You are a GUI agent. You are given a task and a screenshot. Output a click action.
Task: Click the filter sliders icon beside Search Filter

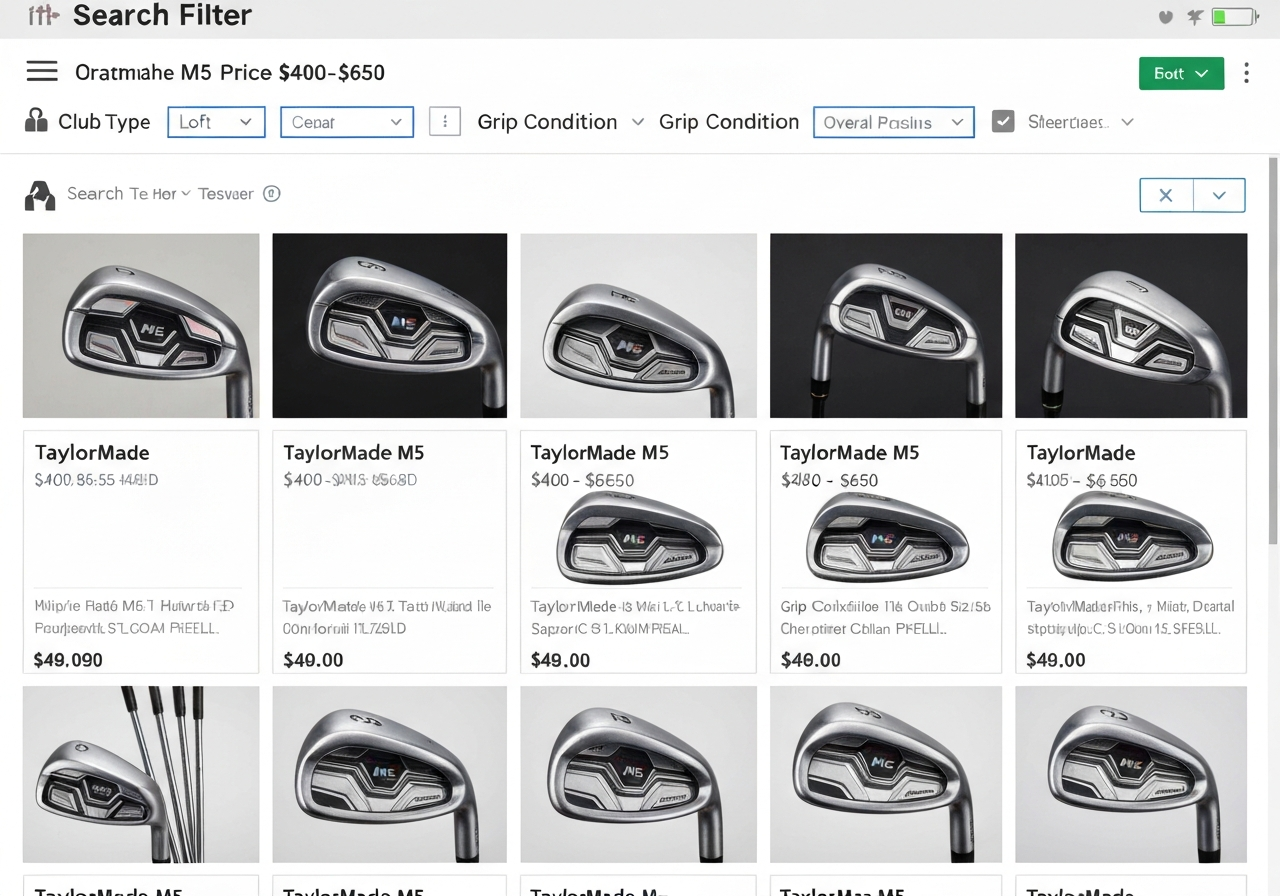point(43,15)
